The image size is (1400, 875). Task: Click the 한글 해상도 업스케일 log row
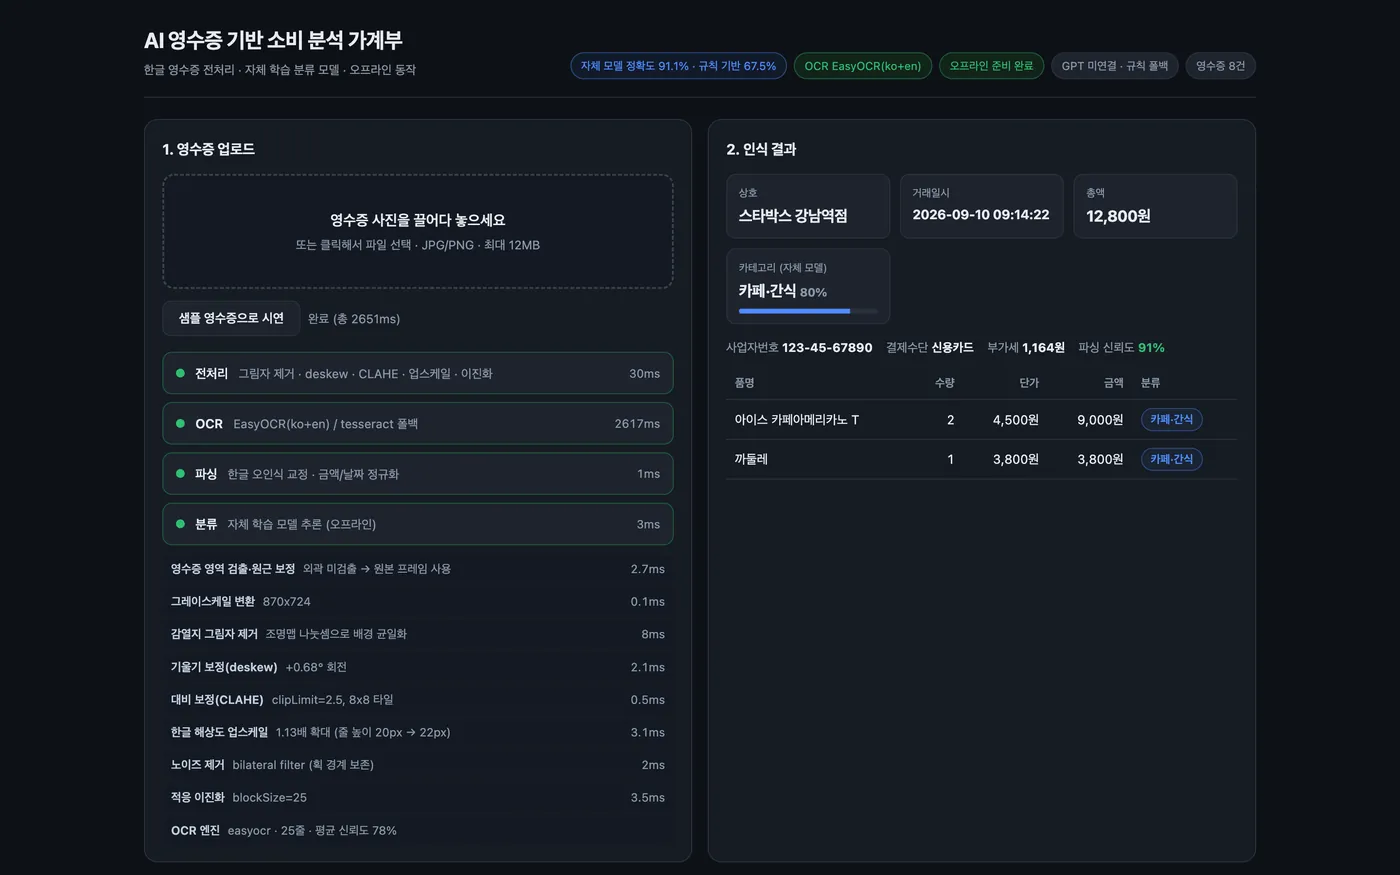pyautogui.click(x=418, y=732)
